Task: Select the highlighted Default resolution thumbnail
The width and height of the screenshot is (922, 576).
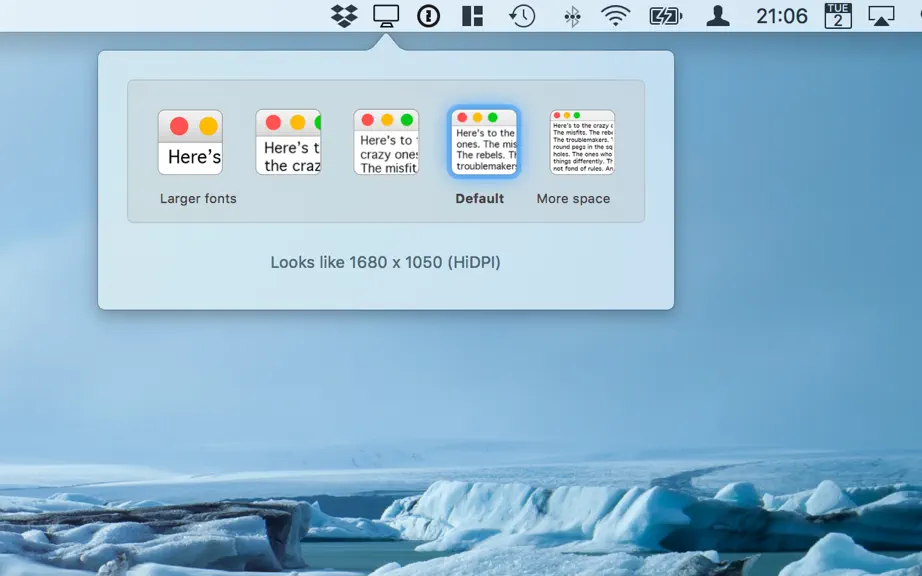Action: pyautogui.click(x=484, y=142)
